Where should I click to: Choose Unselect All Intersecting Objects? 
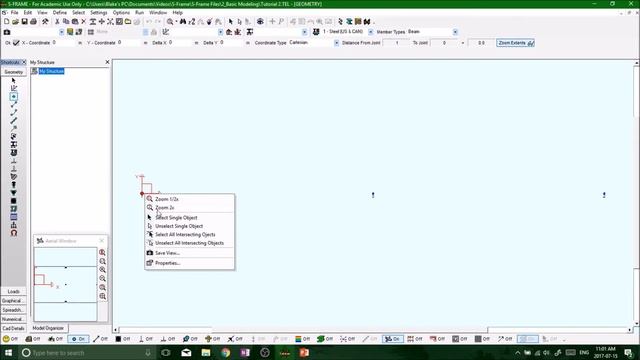pyautogui.click(x=190, y=243)
